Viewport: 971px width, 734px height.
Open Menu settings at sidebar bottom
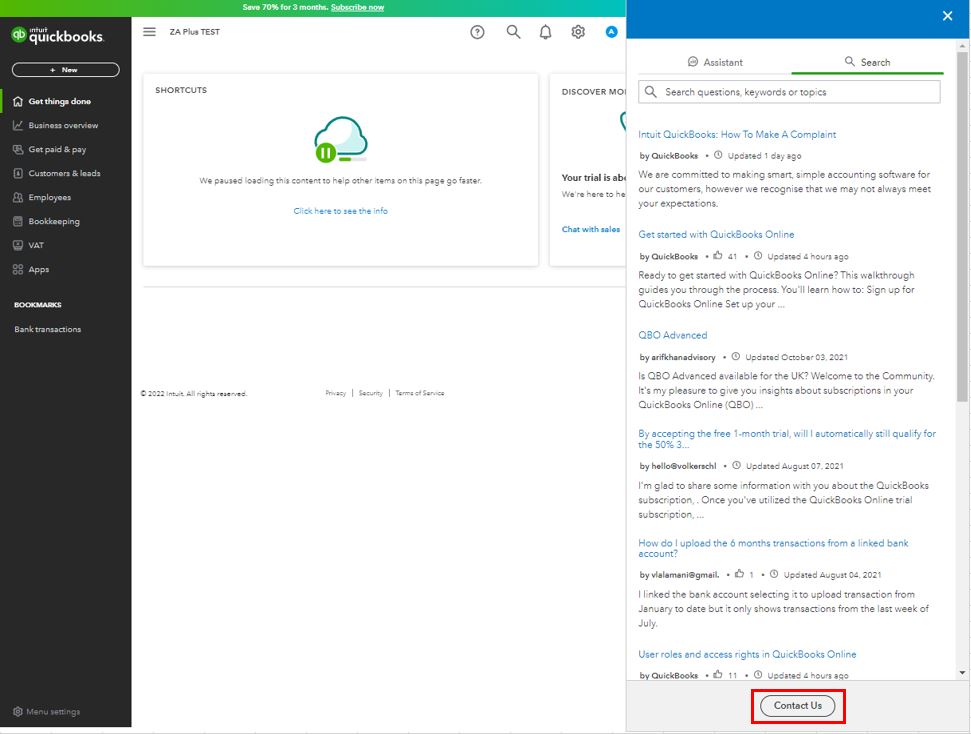[x=47, y=712]
